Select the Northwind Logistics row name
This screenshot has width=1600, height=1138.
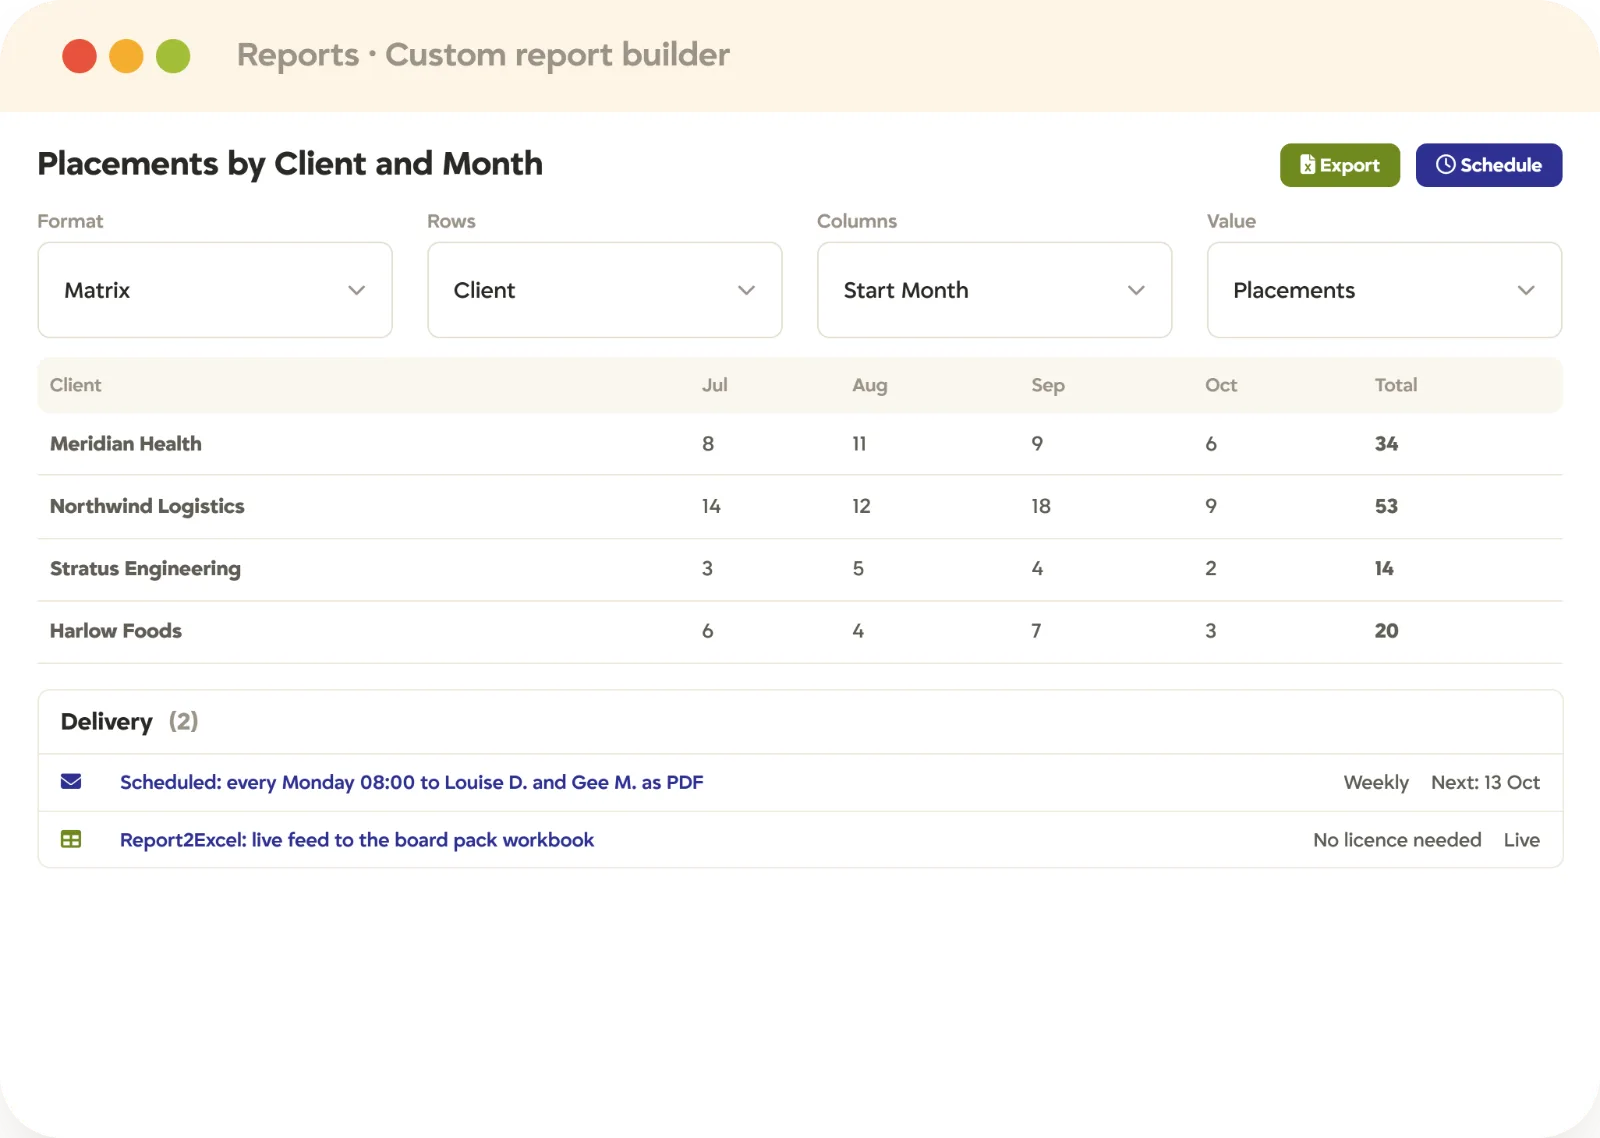(x=147, y=506)
